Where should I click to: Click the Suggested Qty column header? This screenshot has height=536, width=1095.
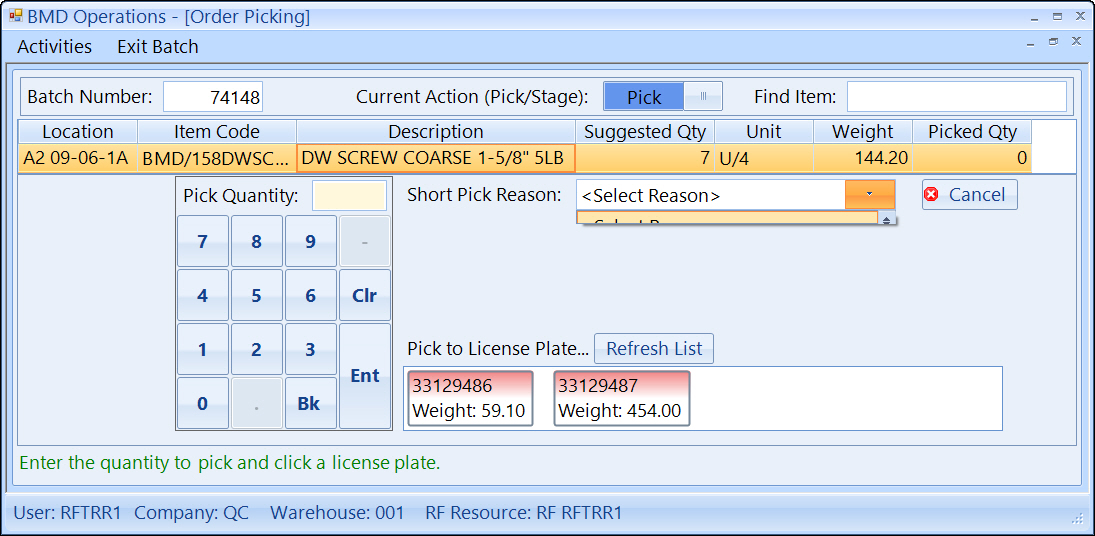pos(644,132)
